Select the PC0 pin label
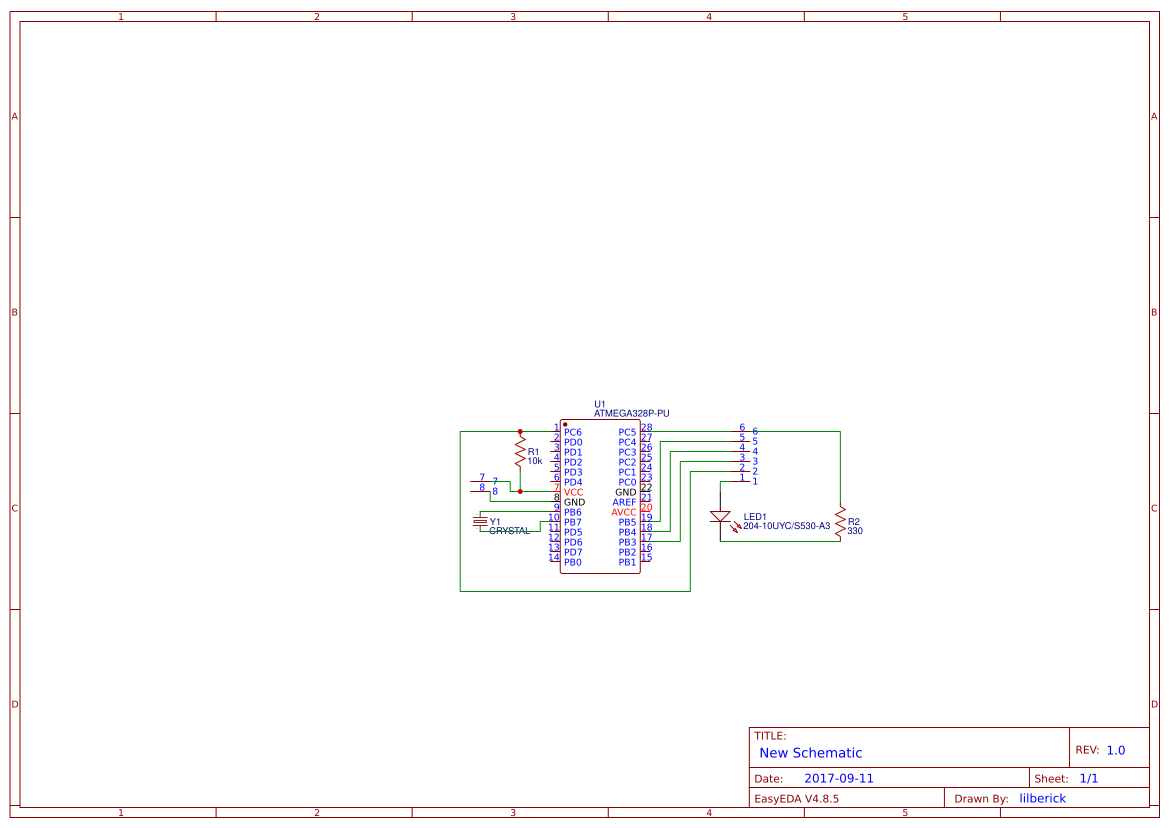 pyautogui.click(x=627, y=482)
